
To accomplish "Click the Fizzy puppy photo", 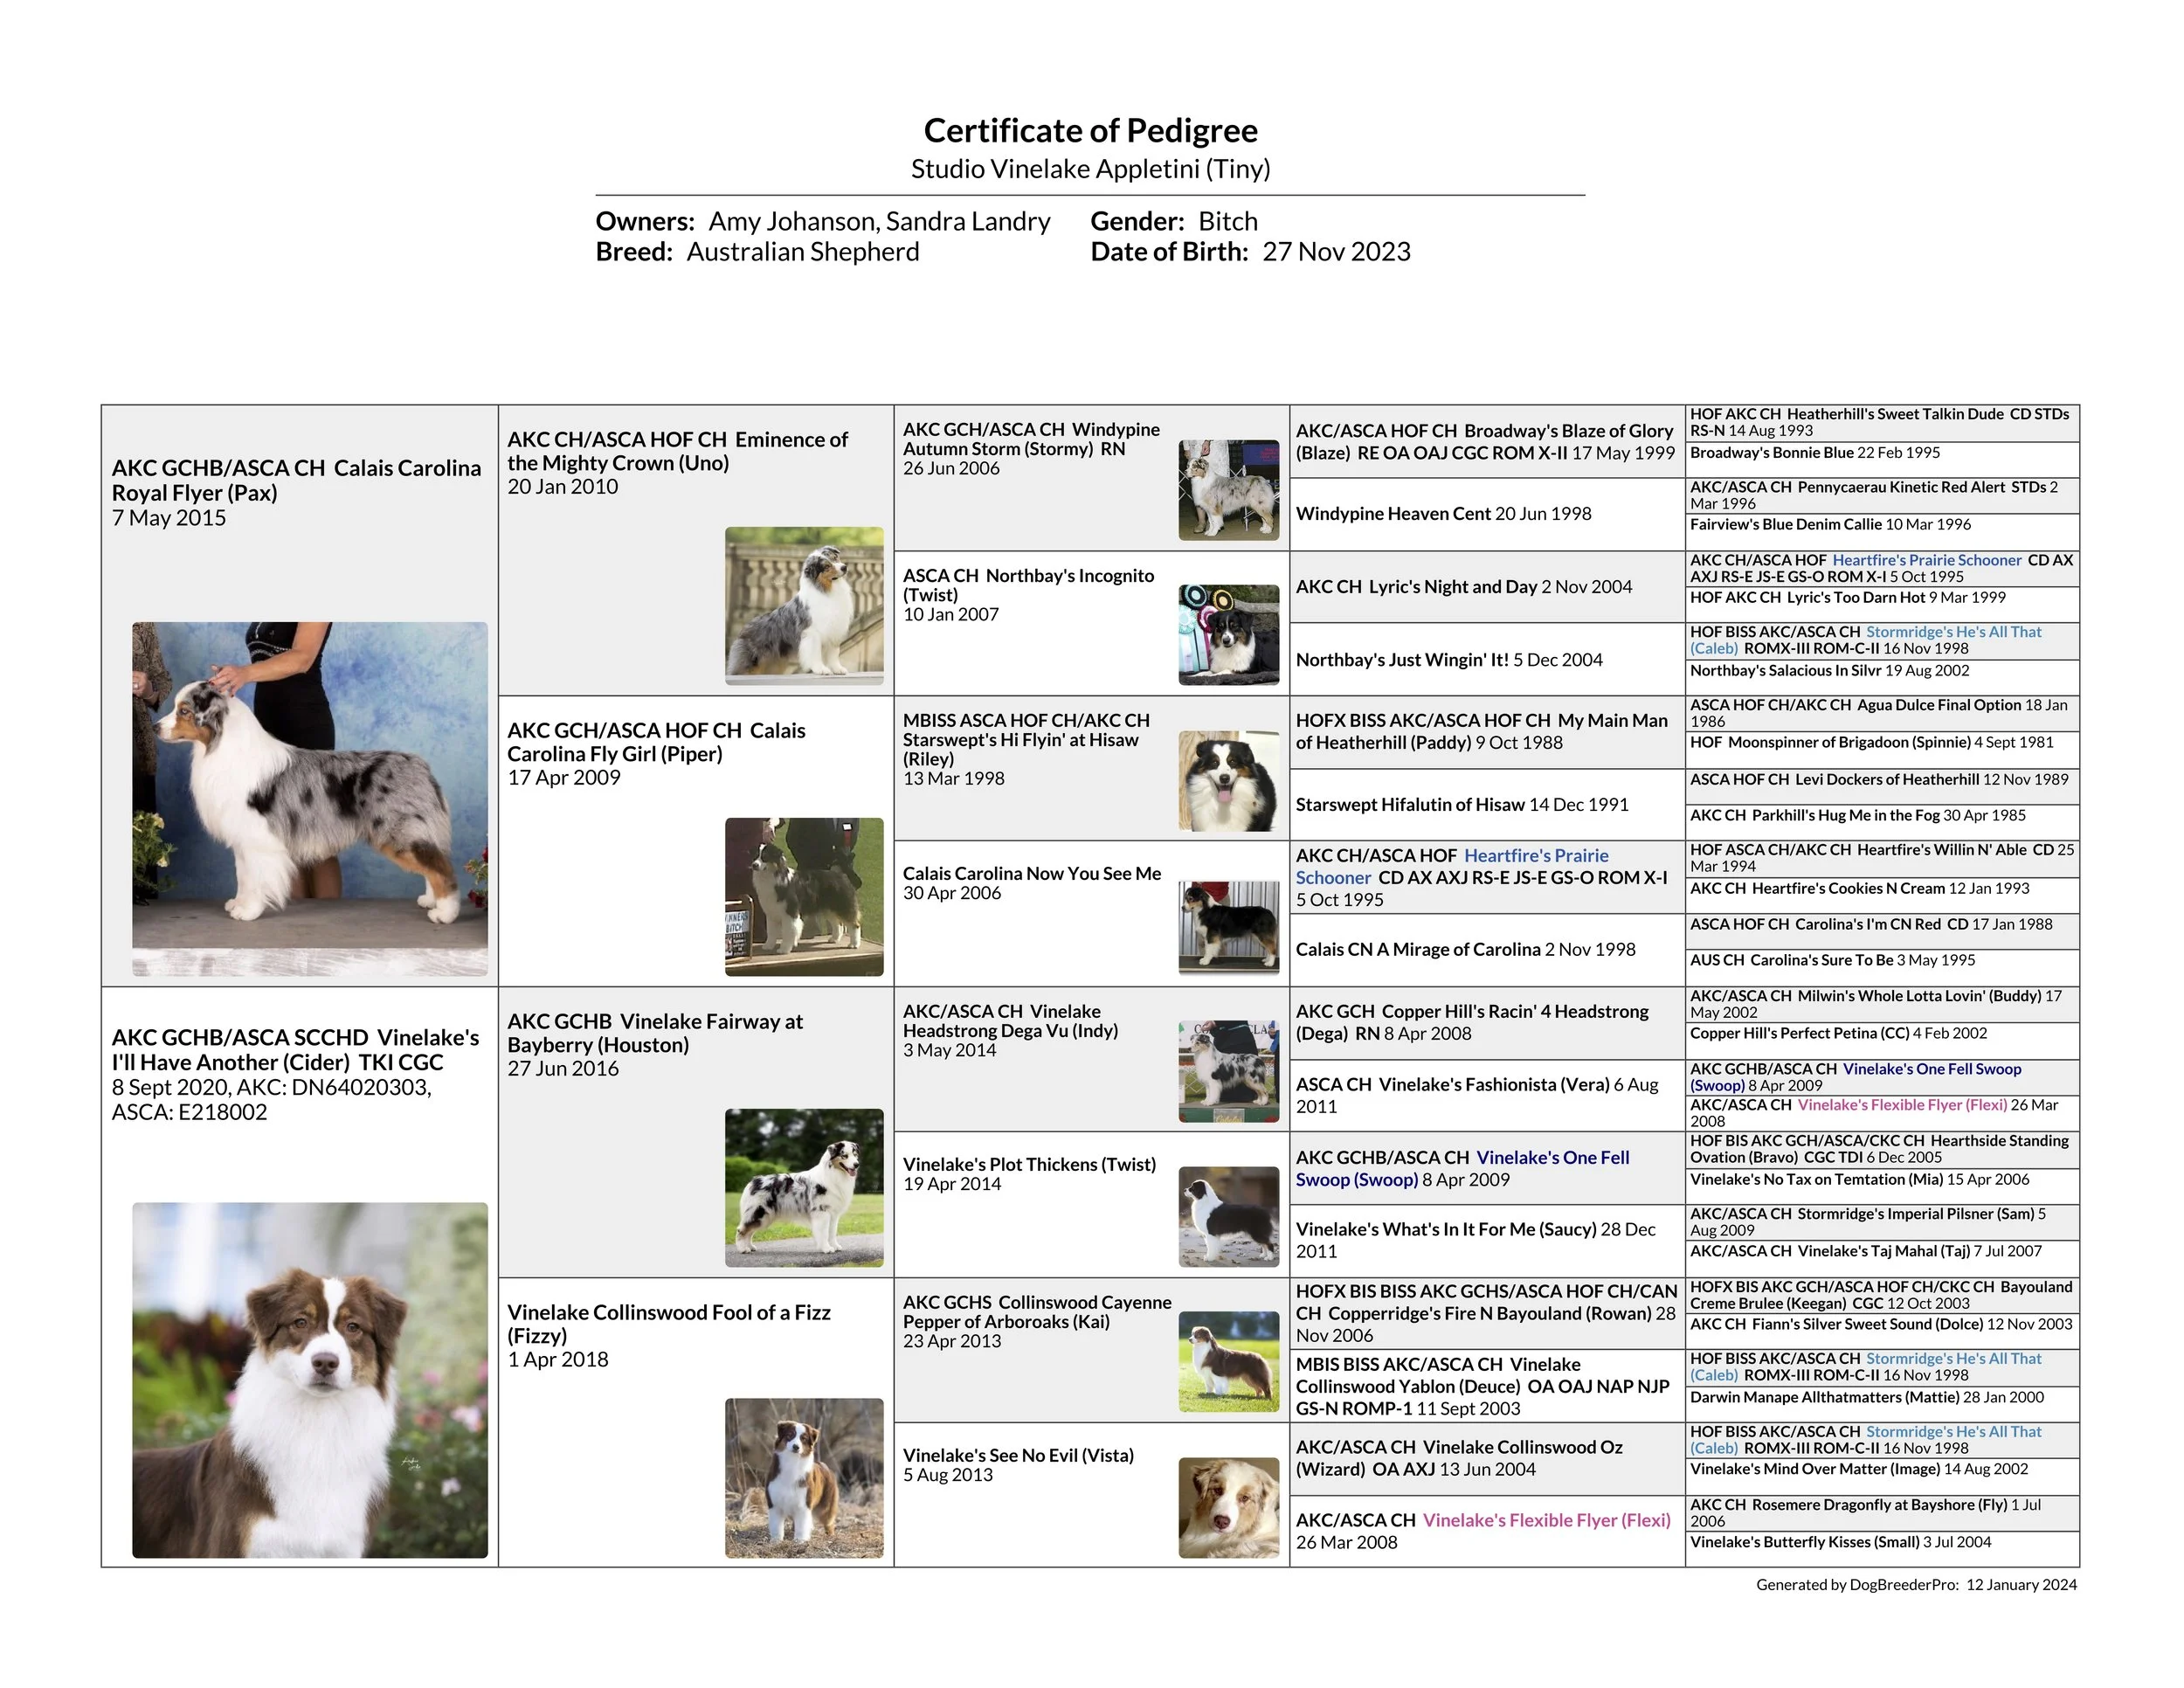I will [804, 1477].
